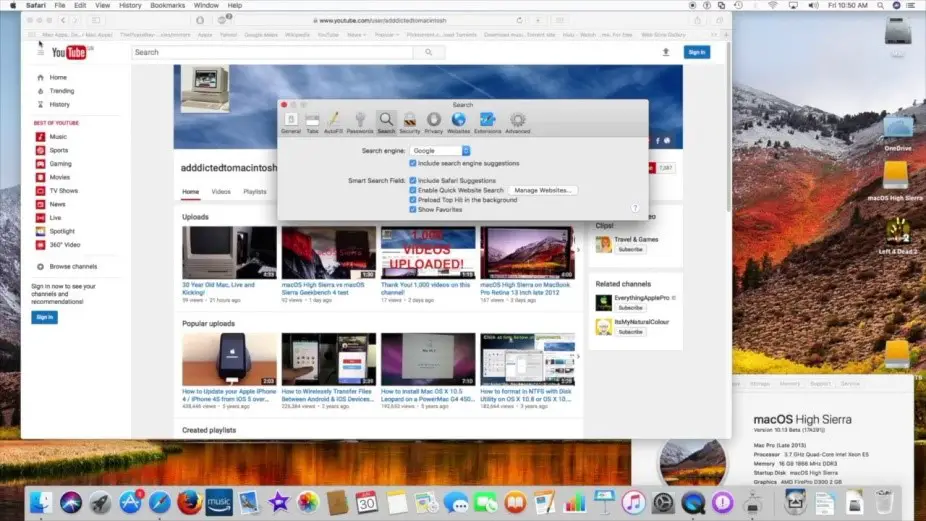
Task: Click the Safari Share toolbar button
Action: point(697,20)
